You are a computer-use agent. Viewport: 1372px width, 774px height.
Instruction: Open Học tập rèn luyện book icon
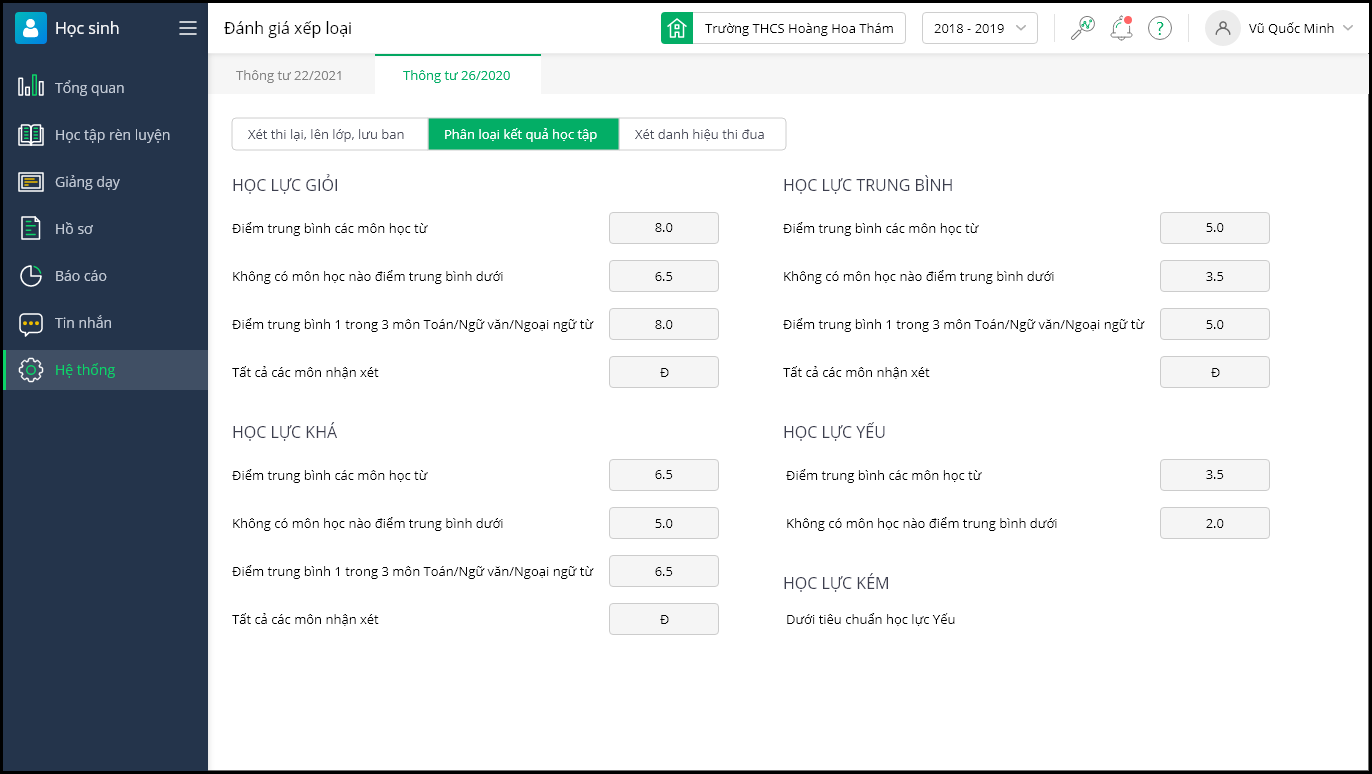click(x=31, y=134)
